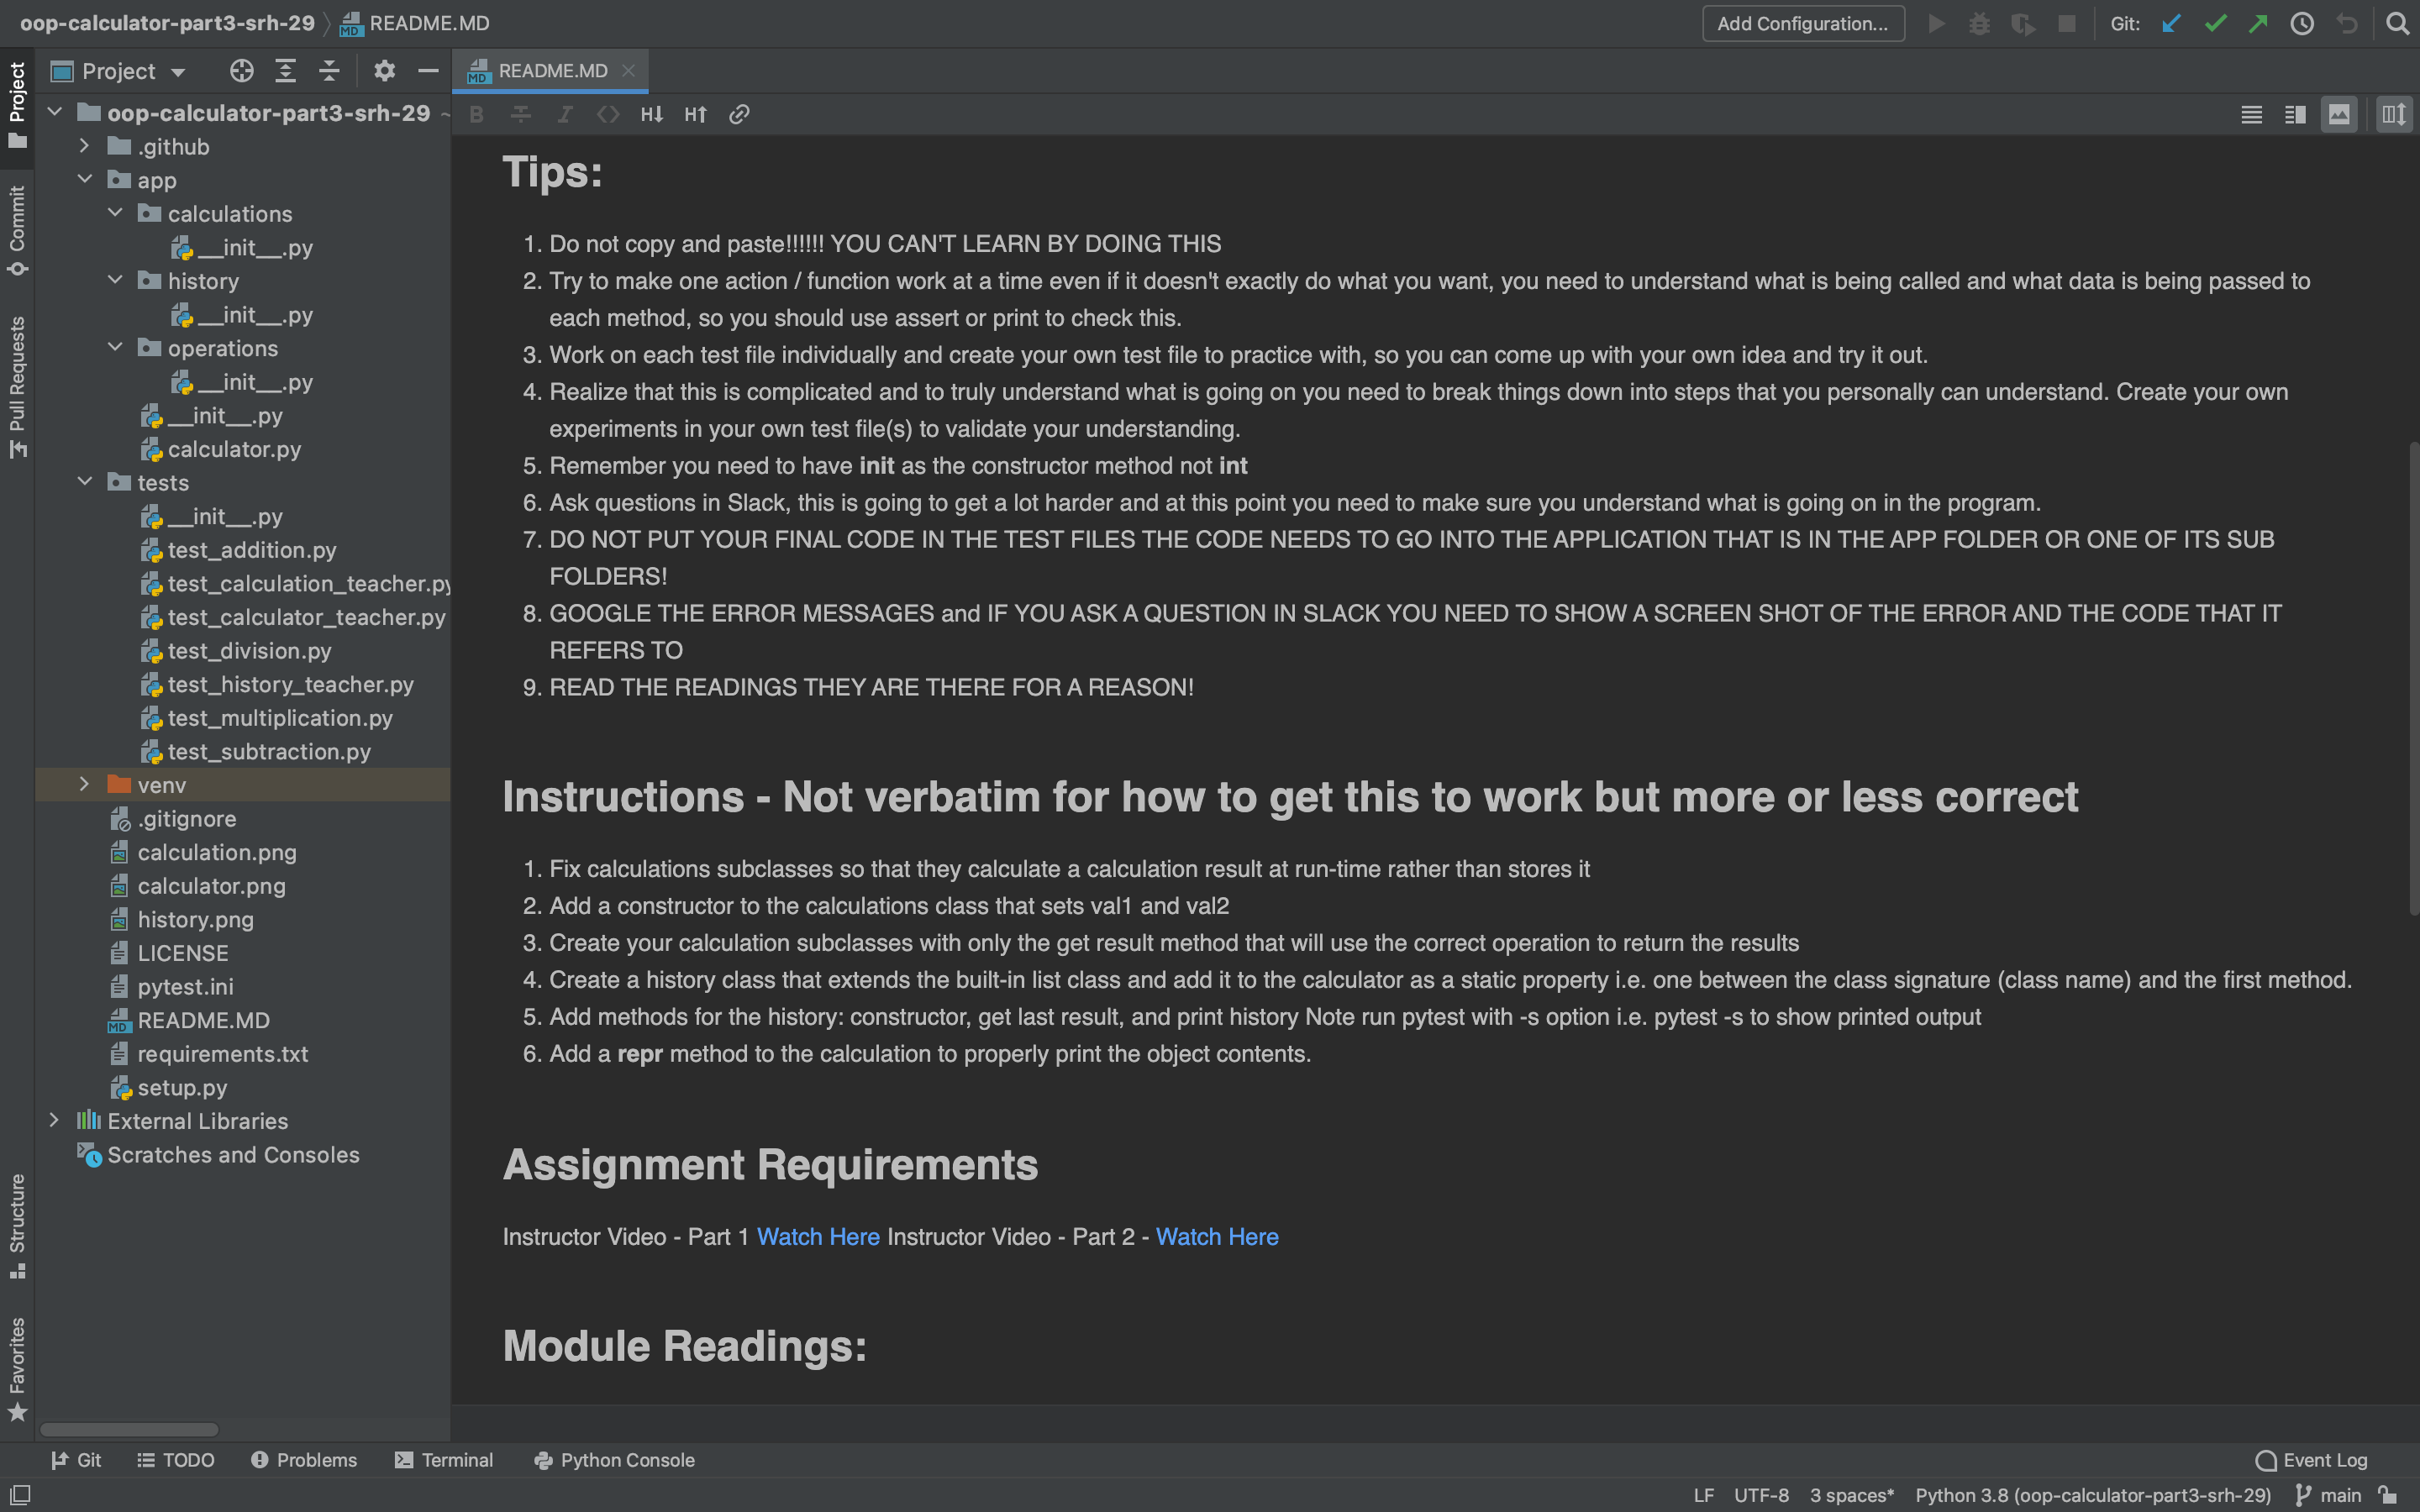The image size is (2420, 1512).
Task: Open the Python Console tab
Action: [x=614, y=1460]
